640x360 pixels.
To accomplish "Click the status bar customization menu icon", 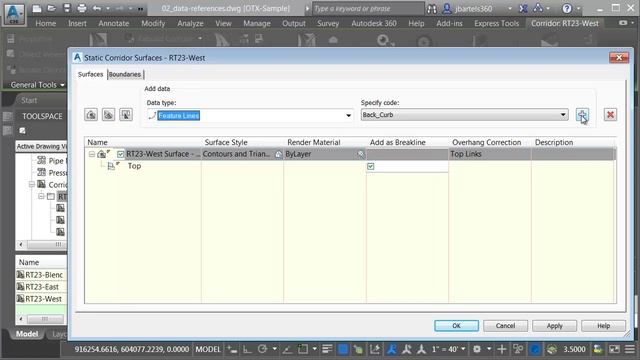I will 630,349.
